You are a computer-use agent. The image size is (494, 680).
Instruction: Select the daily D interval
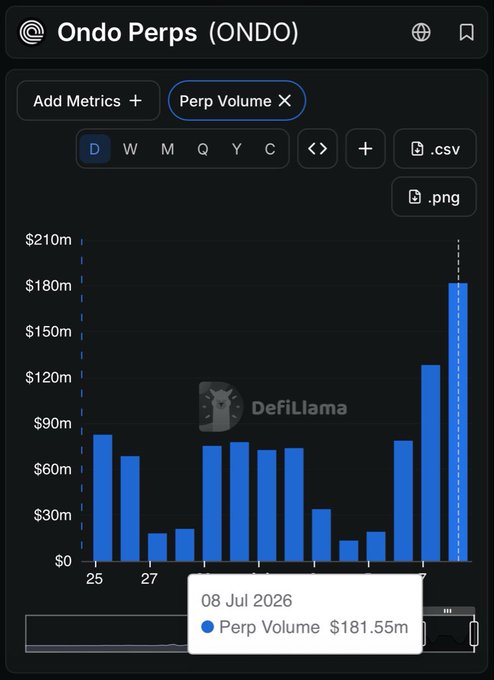pos(94,149)
